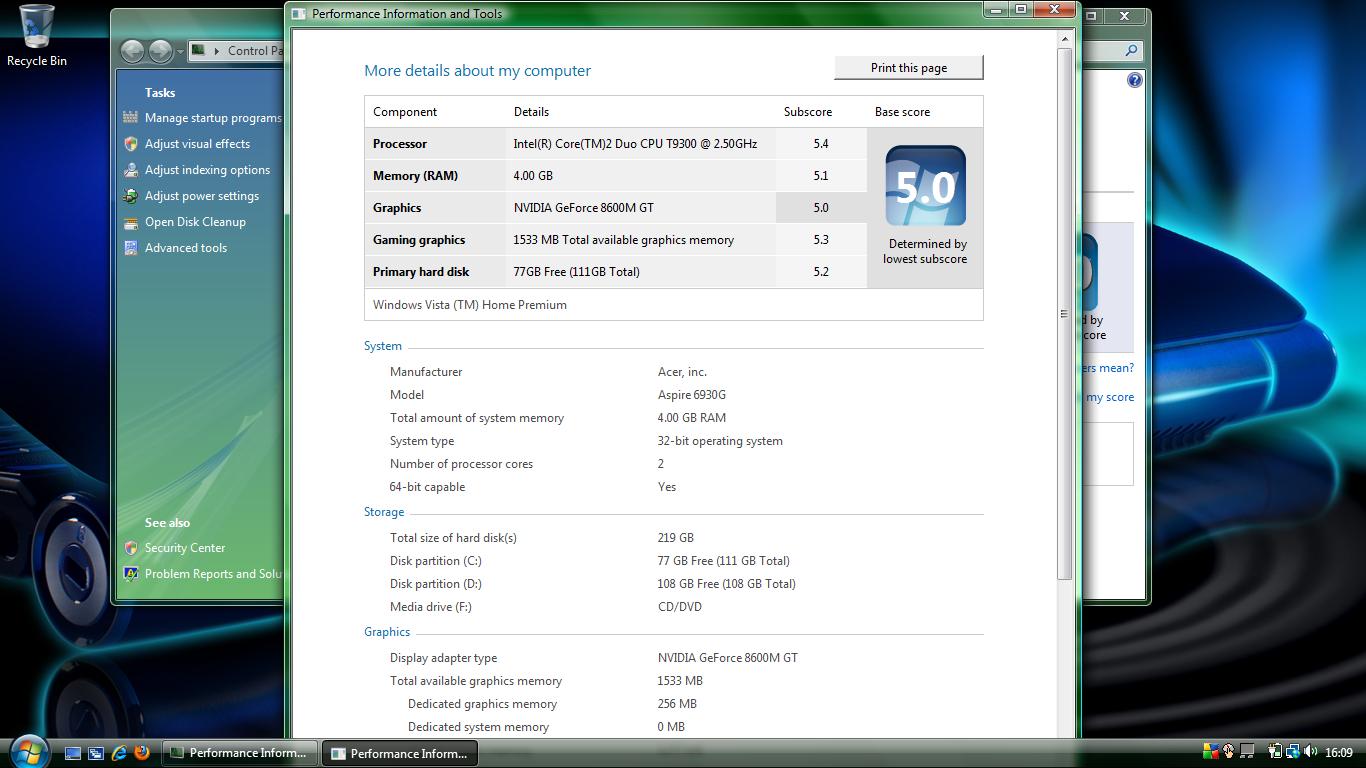
Task: Click the 5.0 base score badge
Action: coord(925,186)
